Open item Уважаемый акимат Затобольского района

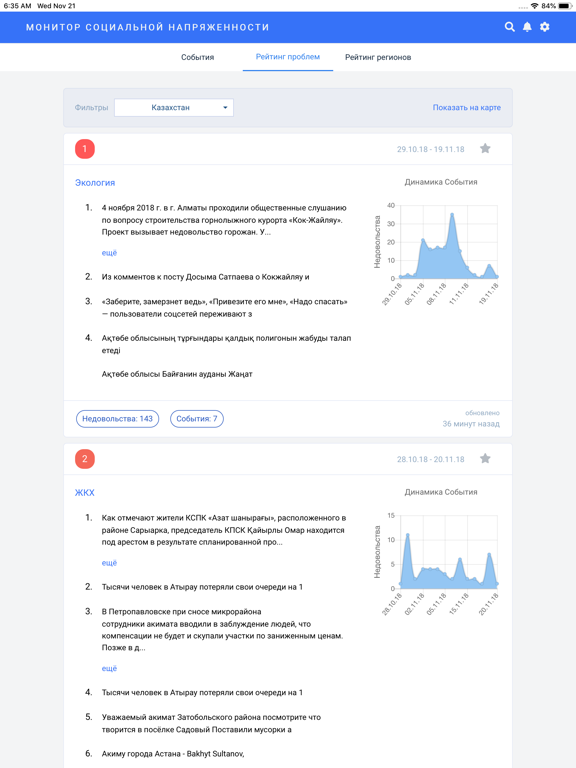(x=211, y=723)
